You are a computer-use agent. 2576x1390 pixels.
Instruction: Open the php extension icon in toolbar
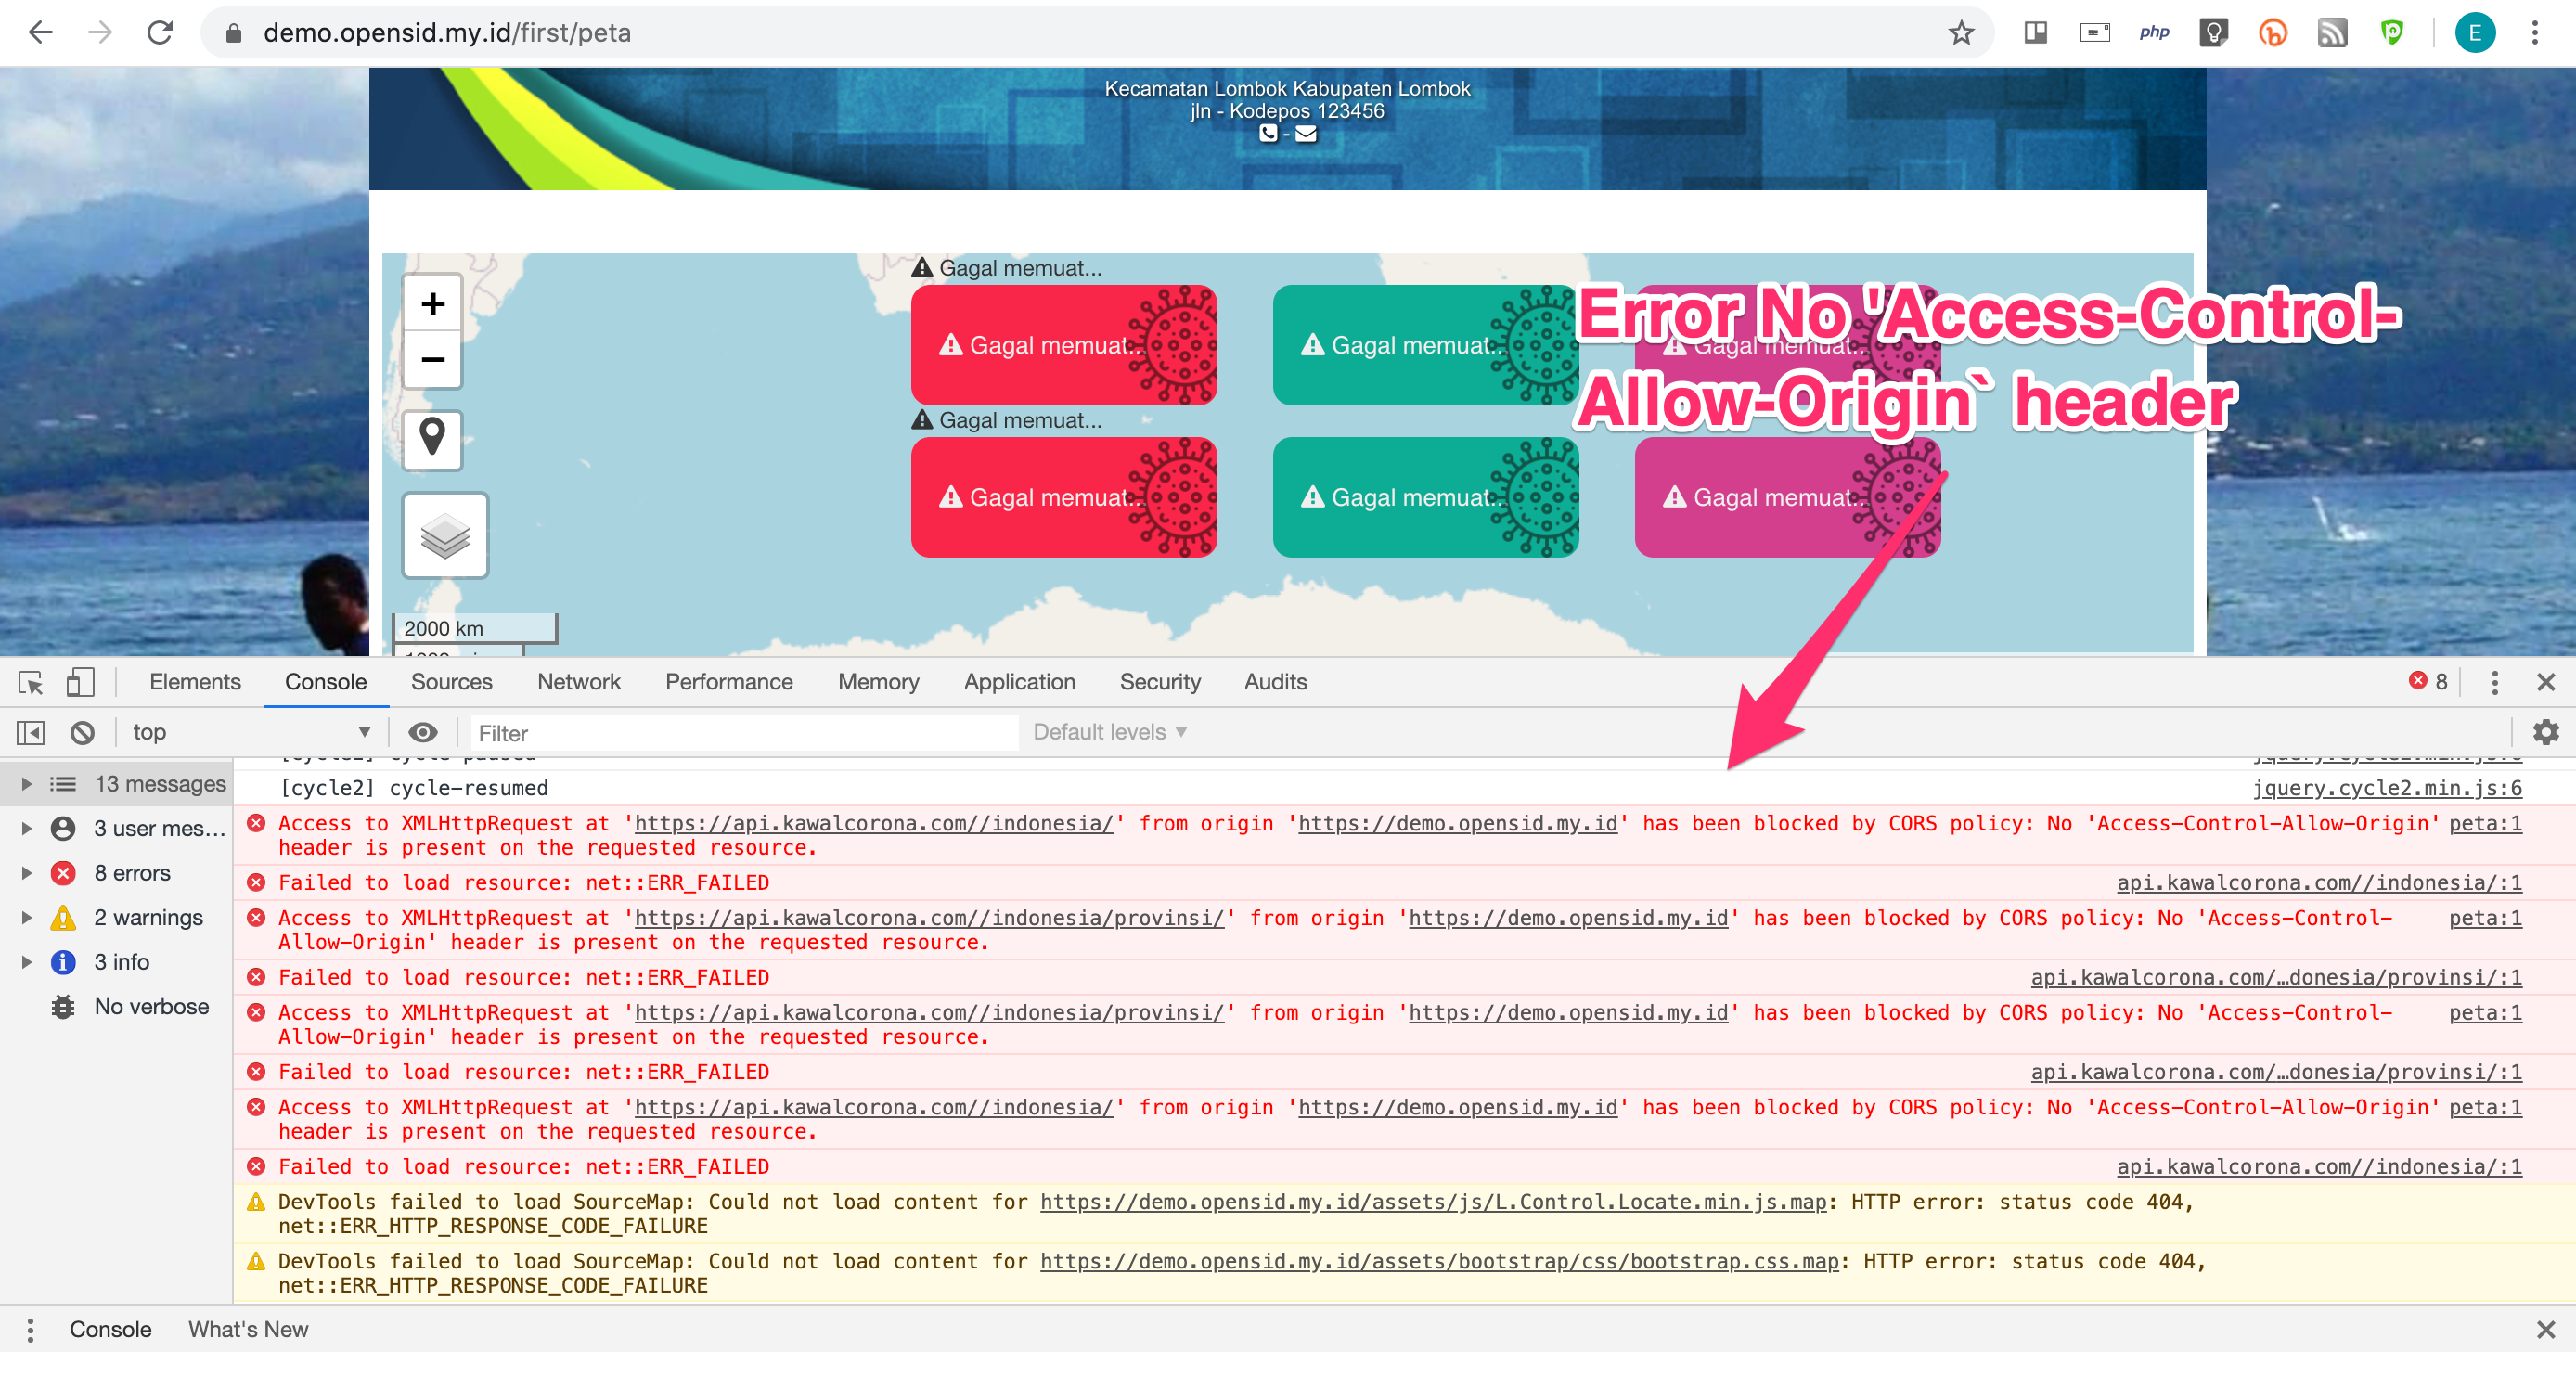tap(2155, 32)
